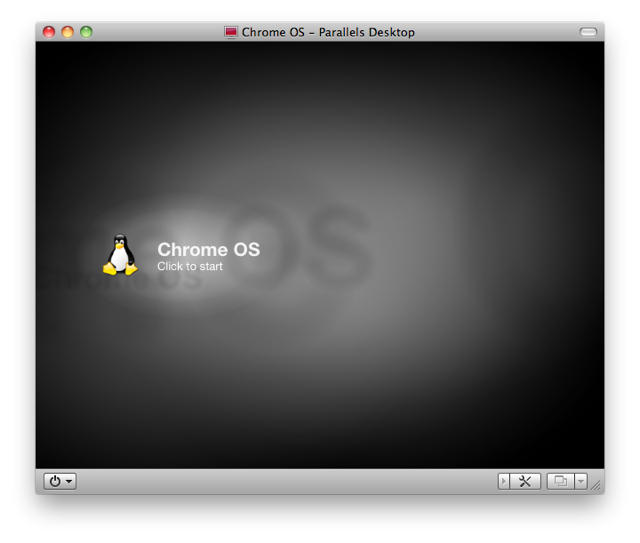640x543 pixels.
Task: Expand the status bar arrow beside the tools icon
Action: (x=504, y=481)
